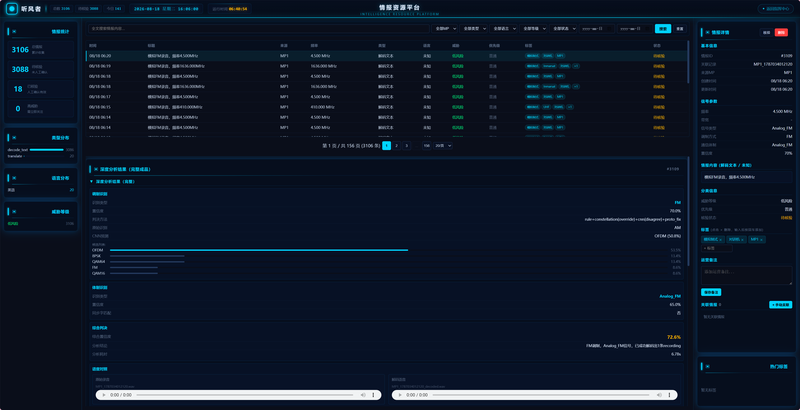Click the 410.000 MHz frequency cell

click(x=322, y=107)
